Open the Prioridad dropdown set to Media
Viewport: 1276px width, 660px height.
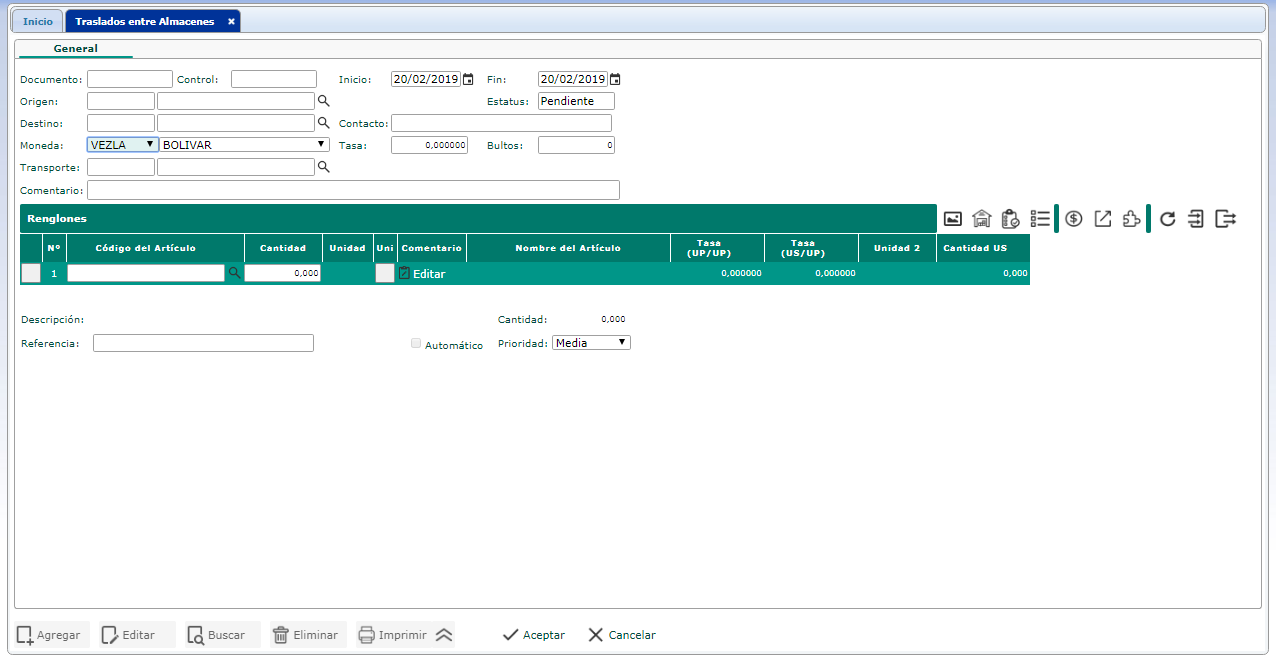(591, 343)
